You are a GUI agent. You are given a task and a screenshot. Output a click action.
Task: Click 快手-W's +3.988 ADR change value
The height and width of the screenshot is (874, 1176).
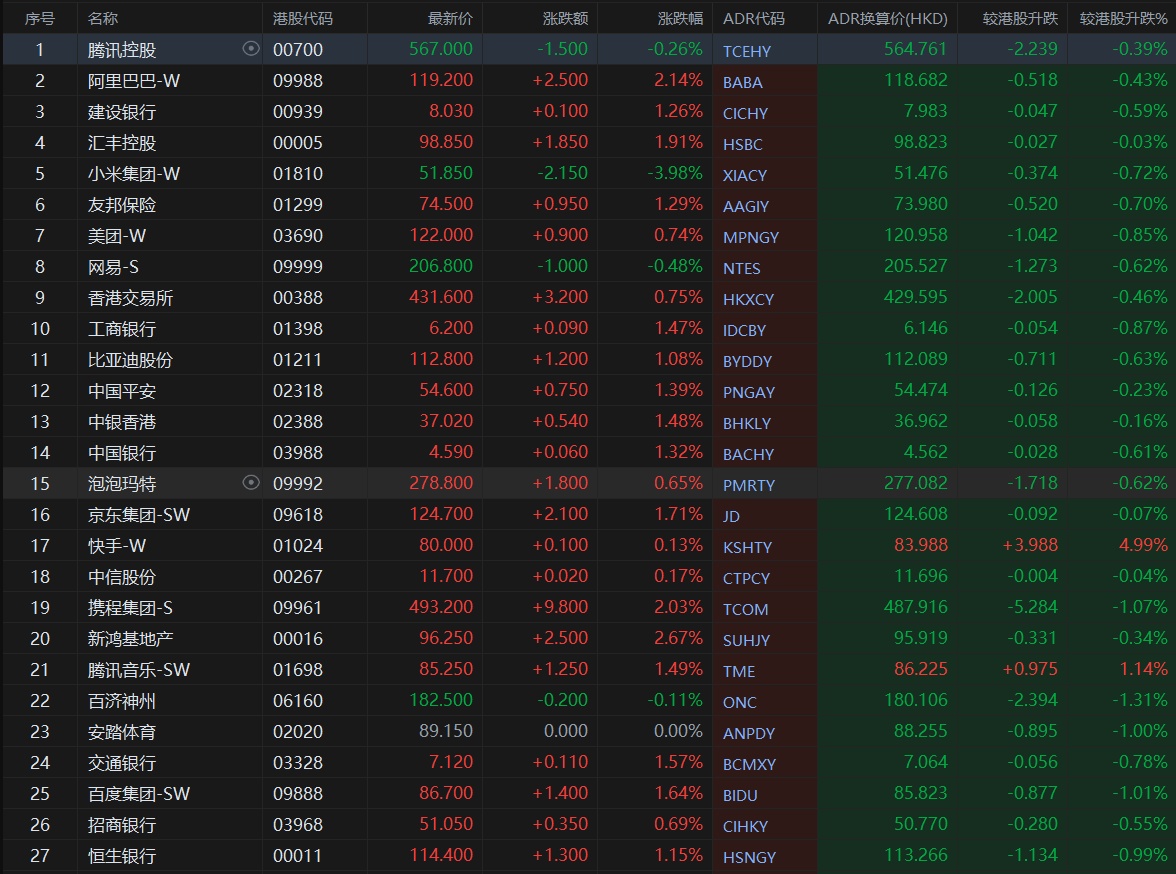pyautogui.click(x=1030, y=546)
